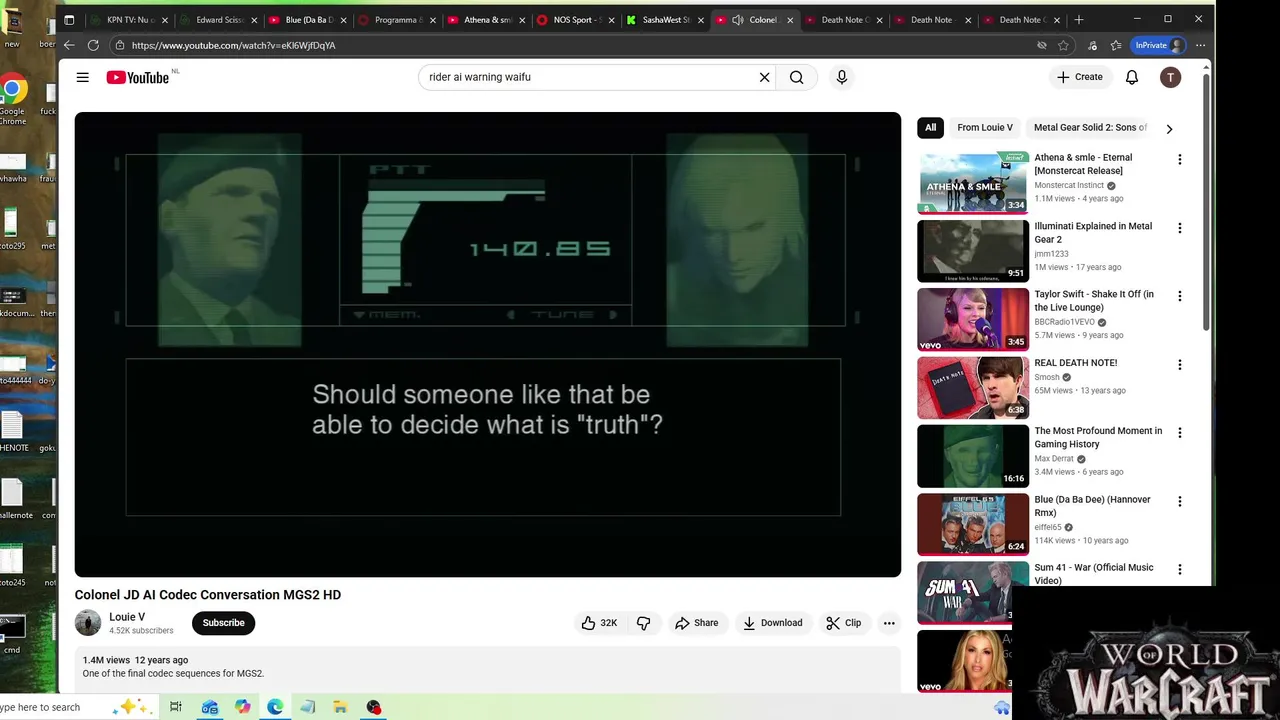The image size is (1280, 720).
Task: Share this video
Action: [x=696, y=623]
